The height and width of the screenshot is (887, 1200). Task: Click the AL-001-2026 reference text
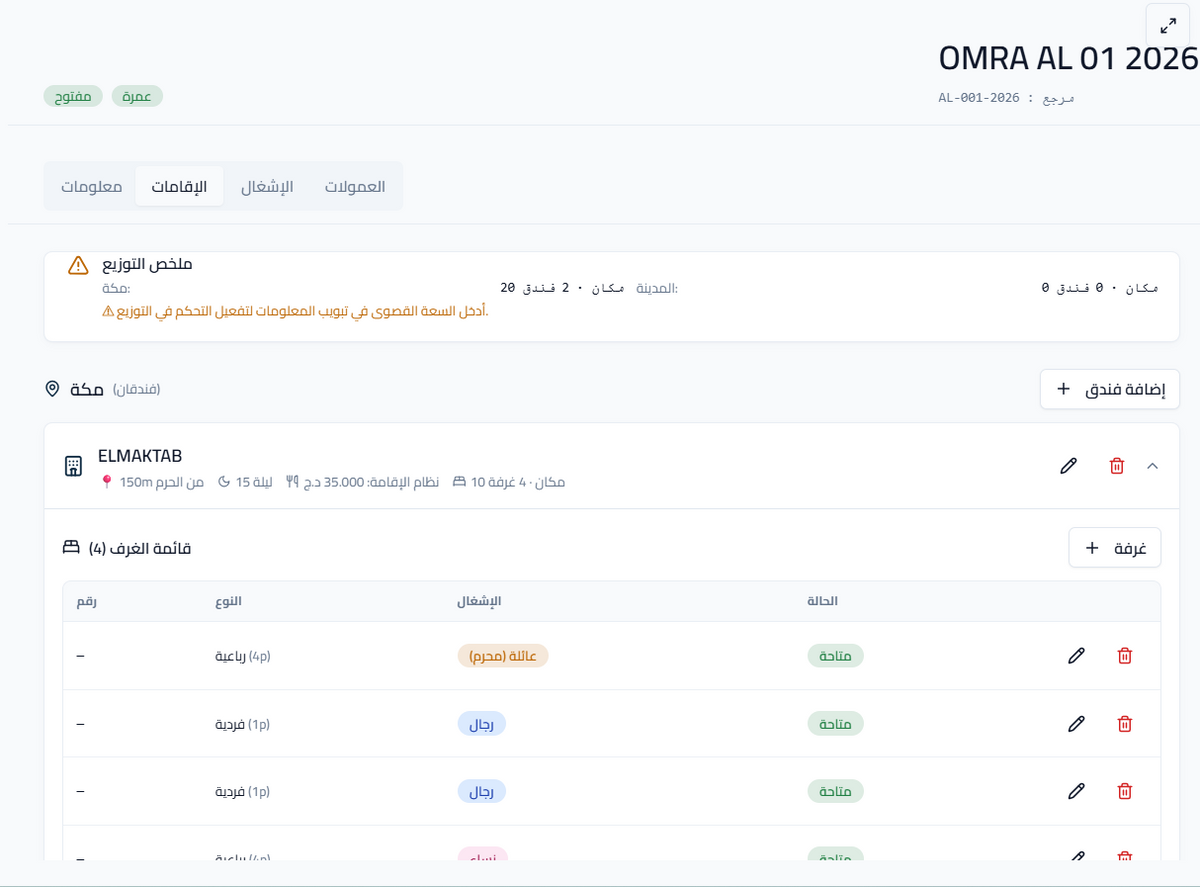coord(979,98)
